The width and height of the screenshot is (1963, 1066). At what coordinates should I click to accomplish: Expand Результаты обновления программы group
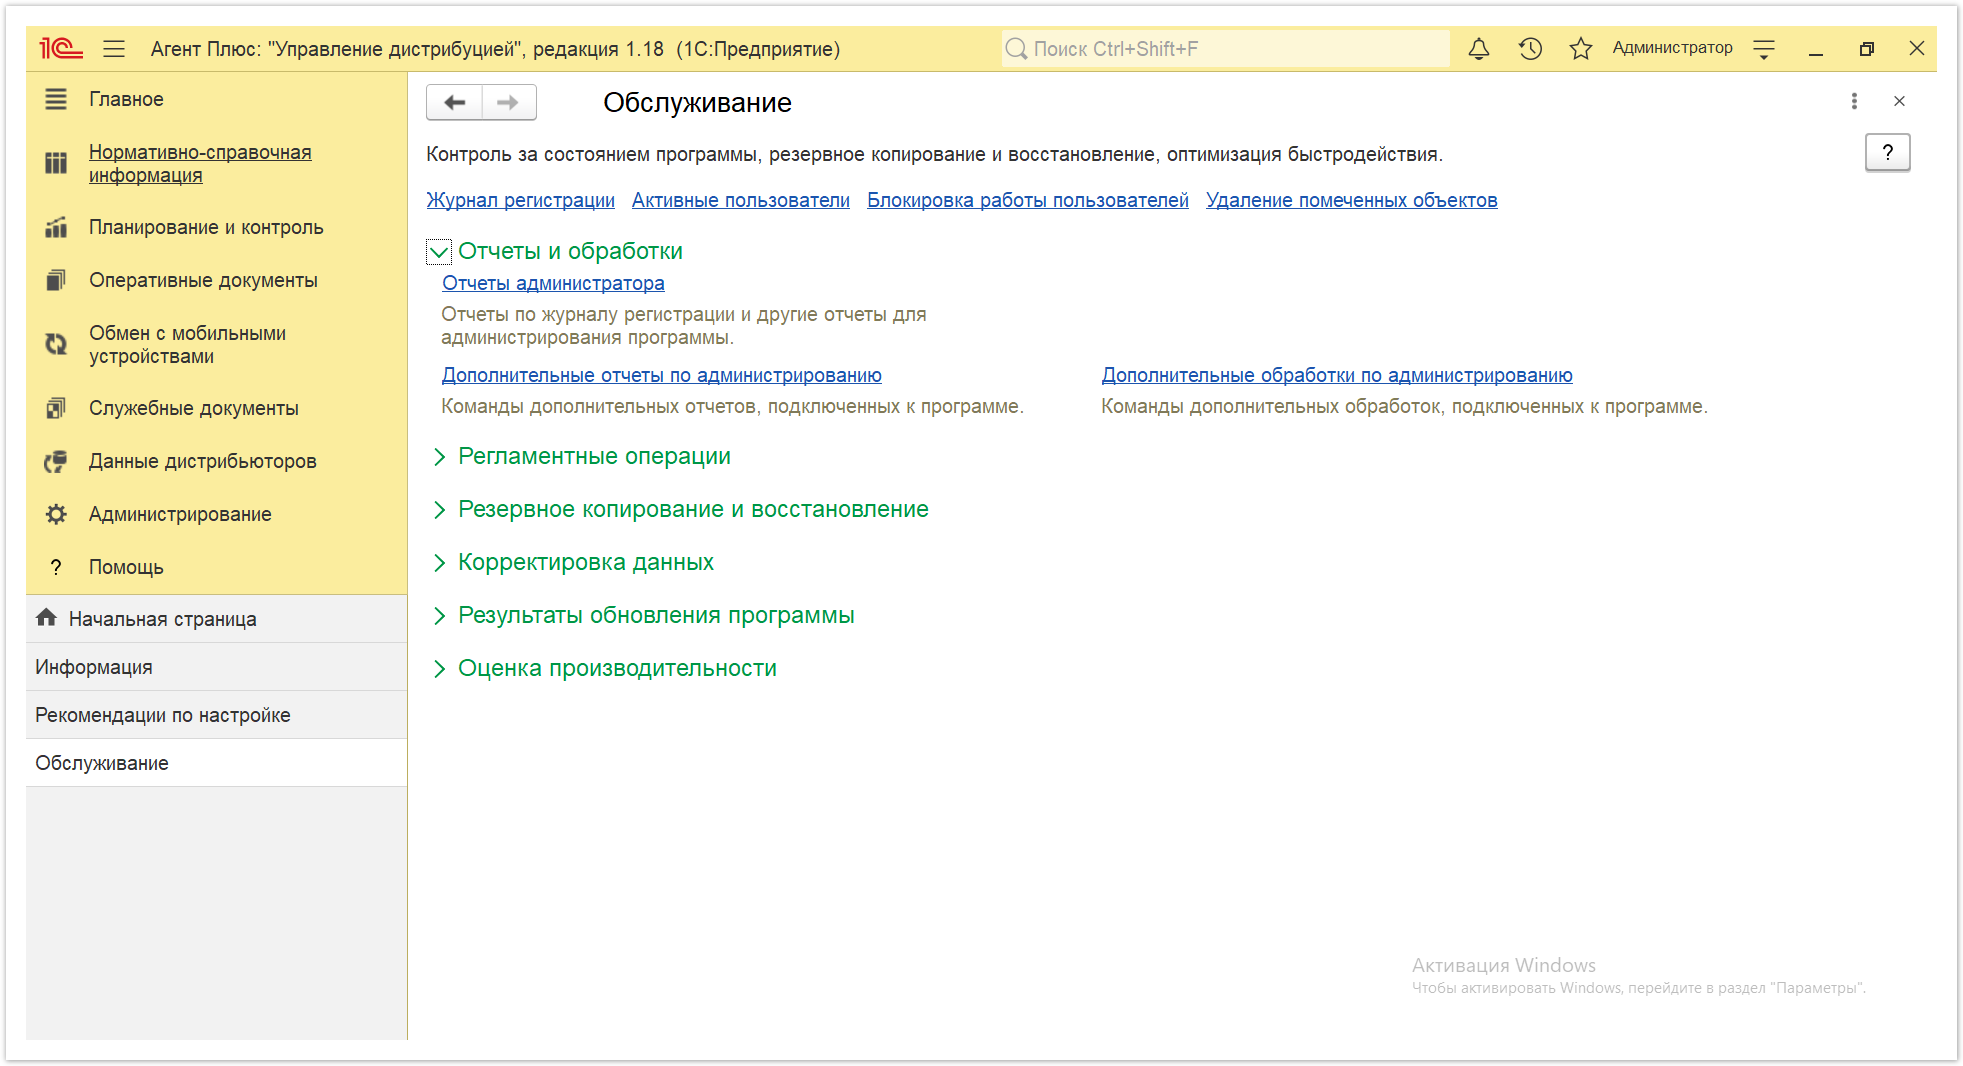(x=439, y=616)
